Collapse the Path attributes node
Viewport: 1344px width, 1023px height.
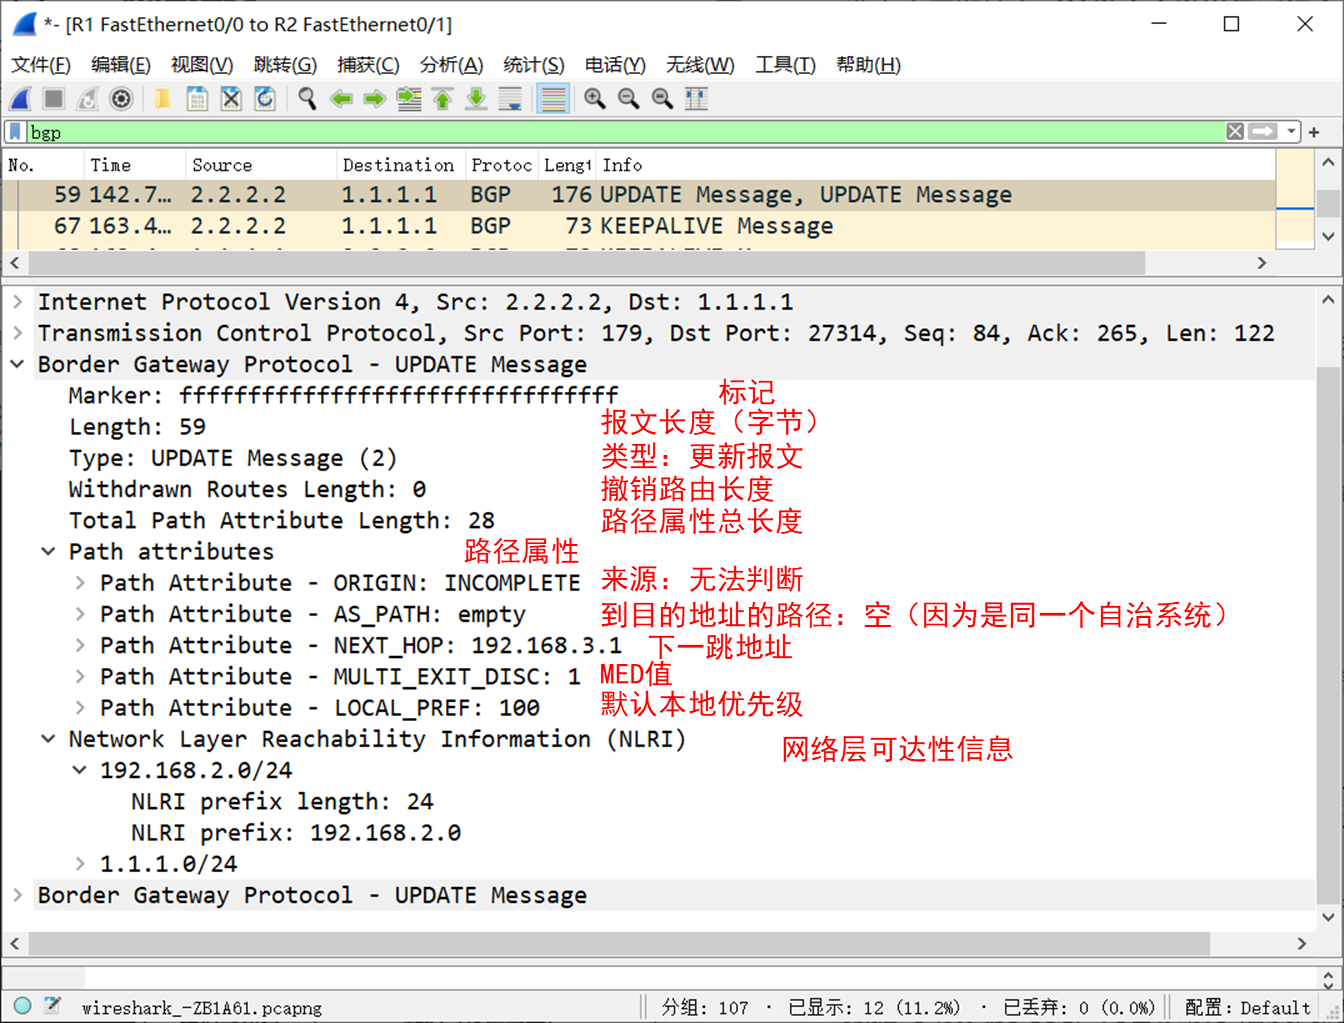(x=48, y=551)
